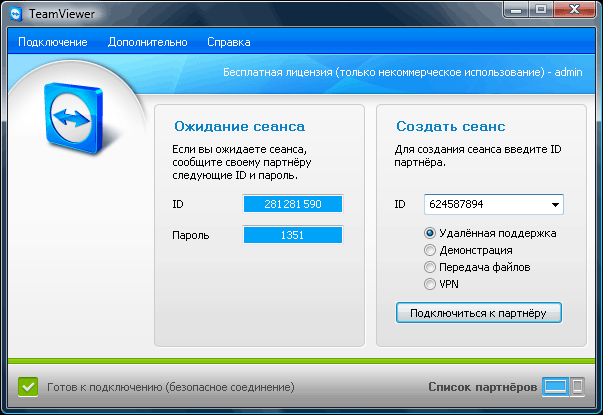Close the TeamViewer window
This screenshot has width=603, height=415.
click(x=575, y=10)
